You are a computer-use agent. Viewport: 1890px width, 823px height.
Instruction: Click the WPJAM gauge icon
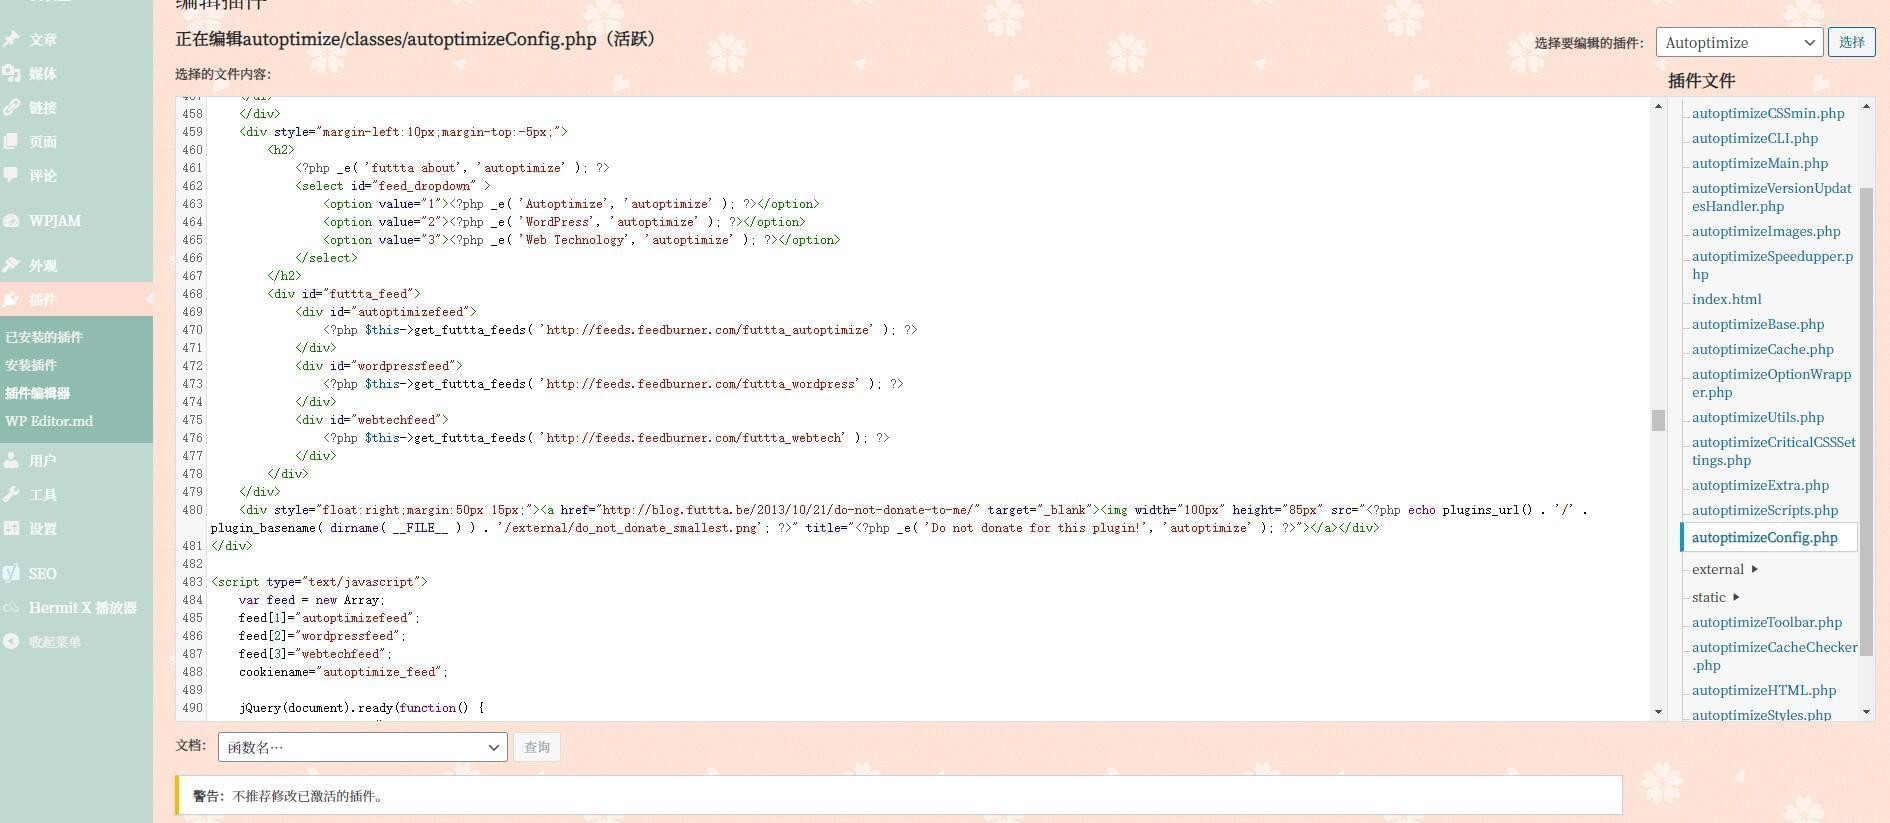[x=11, y=220]
